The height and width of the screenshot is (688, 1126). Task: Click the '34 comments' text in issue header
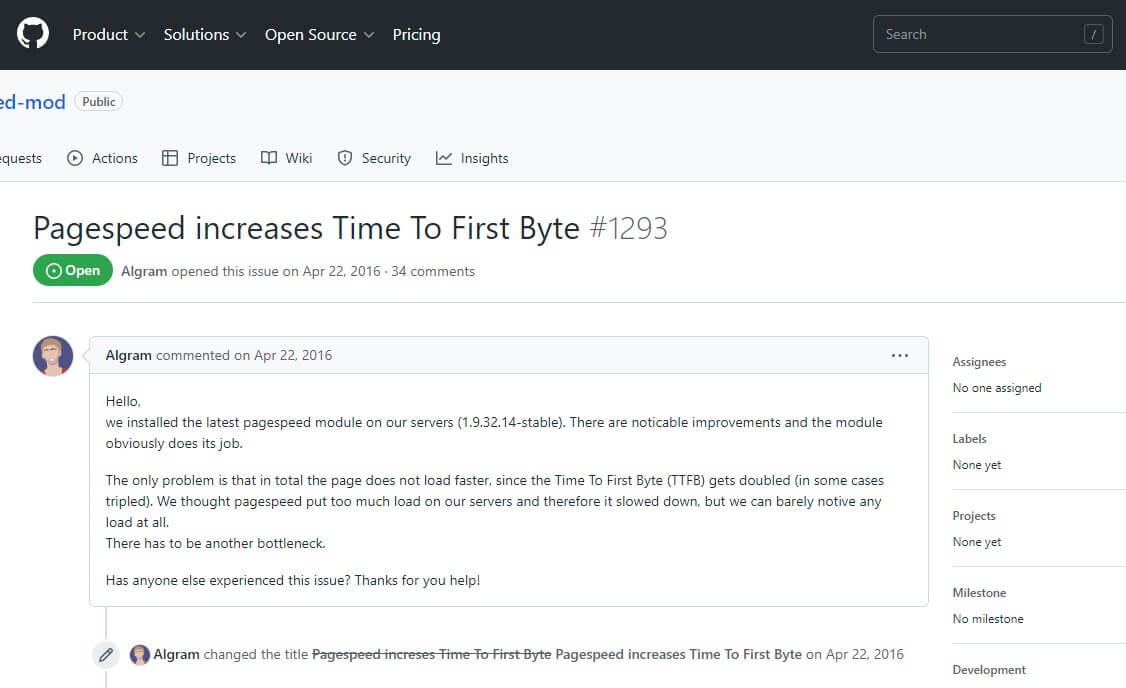click(433, 271)
